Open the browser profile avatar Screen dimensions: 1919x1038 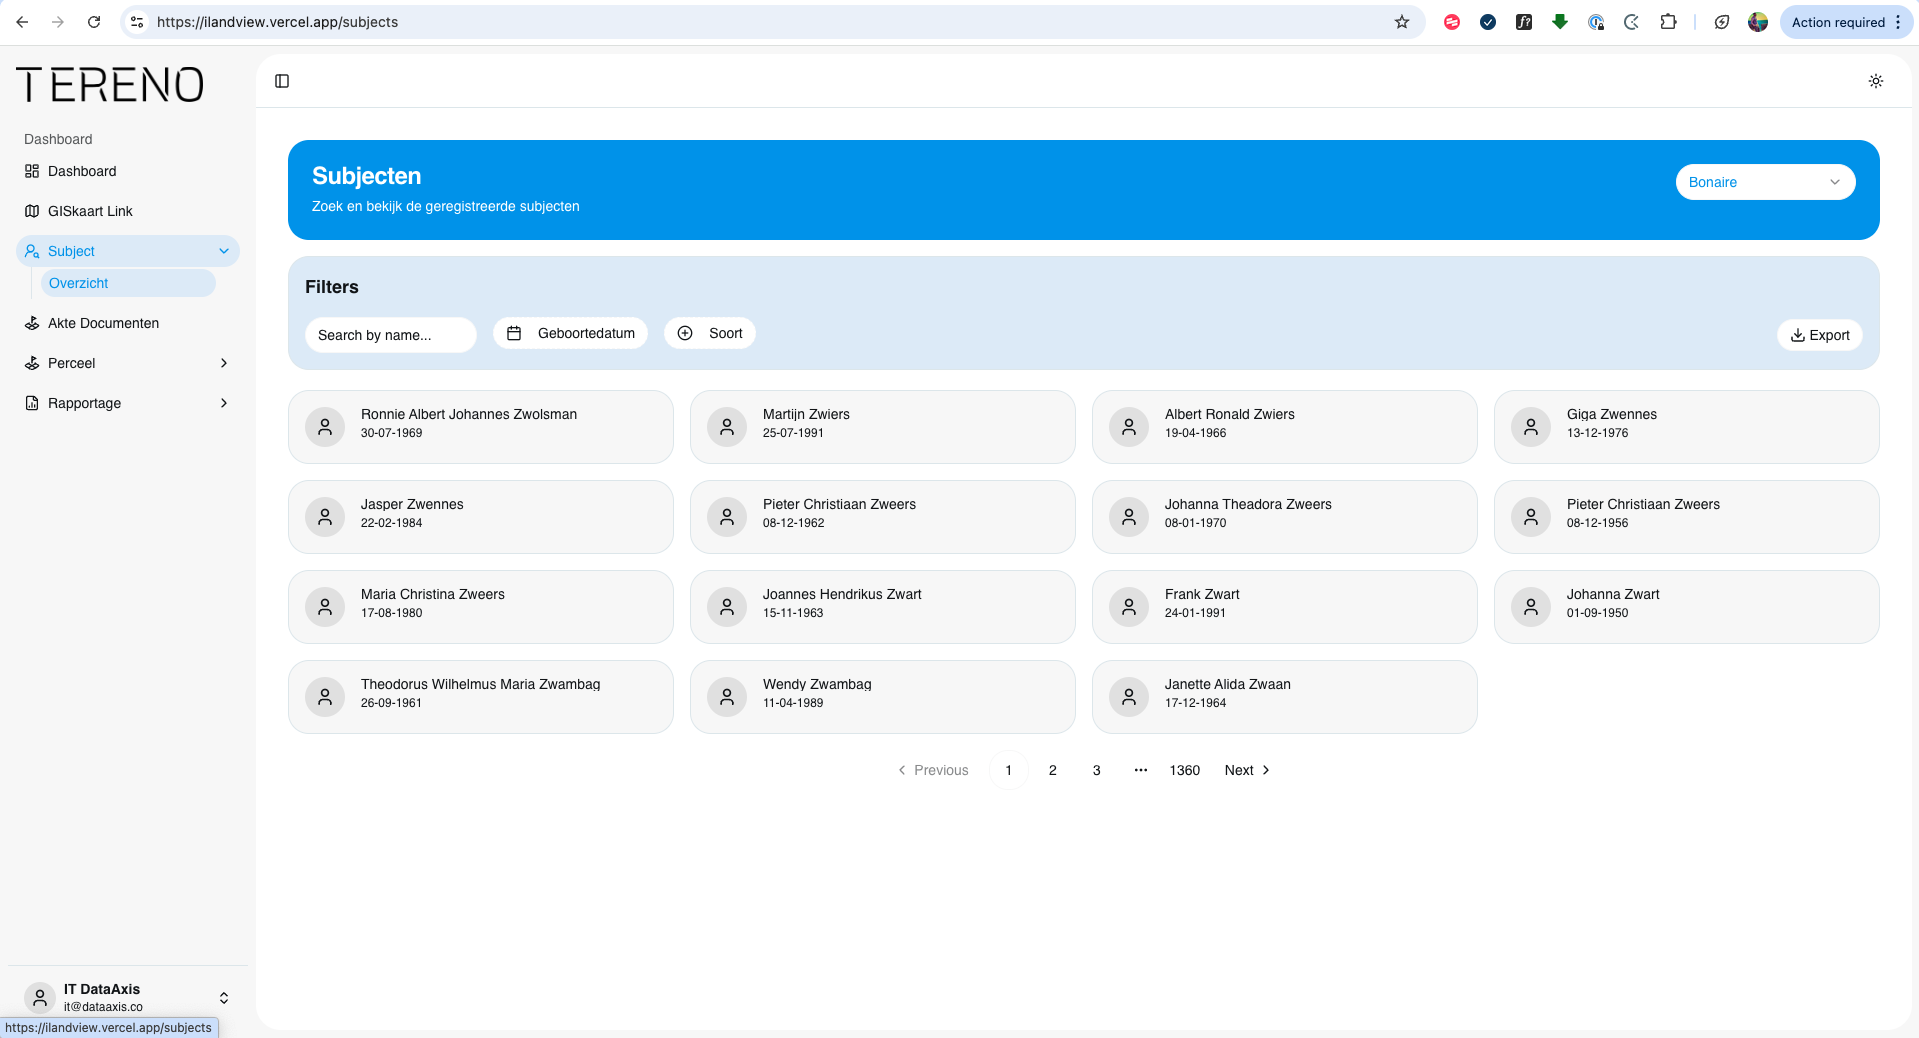[x=1758, y=22]
